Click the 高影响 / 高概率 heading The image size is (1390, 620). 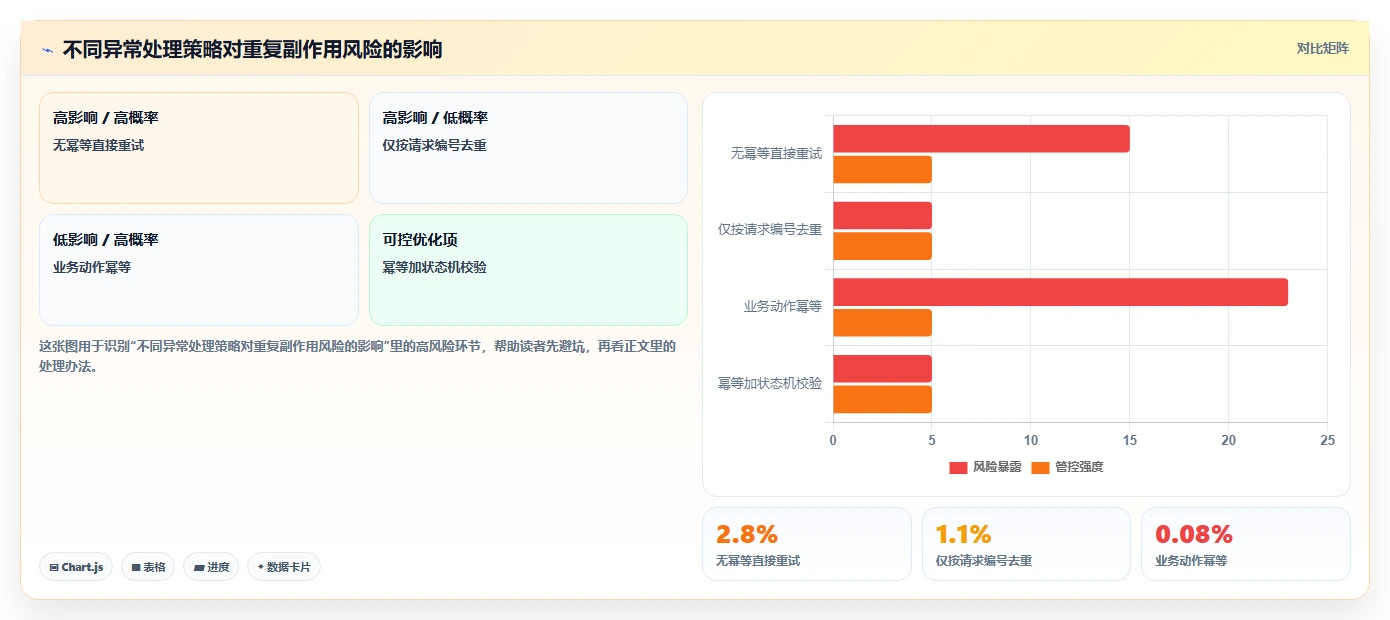tap(106, 118)
